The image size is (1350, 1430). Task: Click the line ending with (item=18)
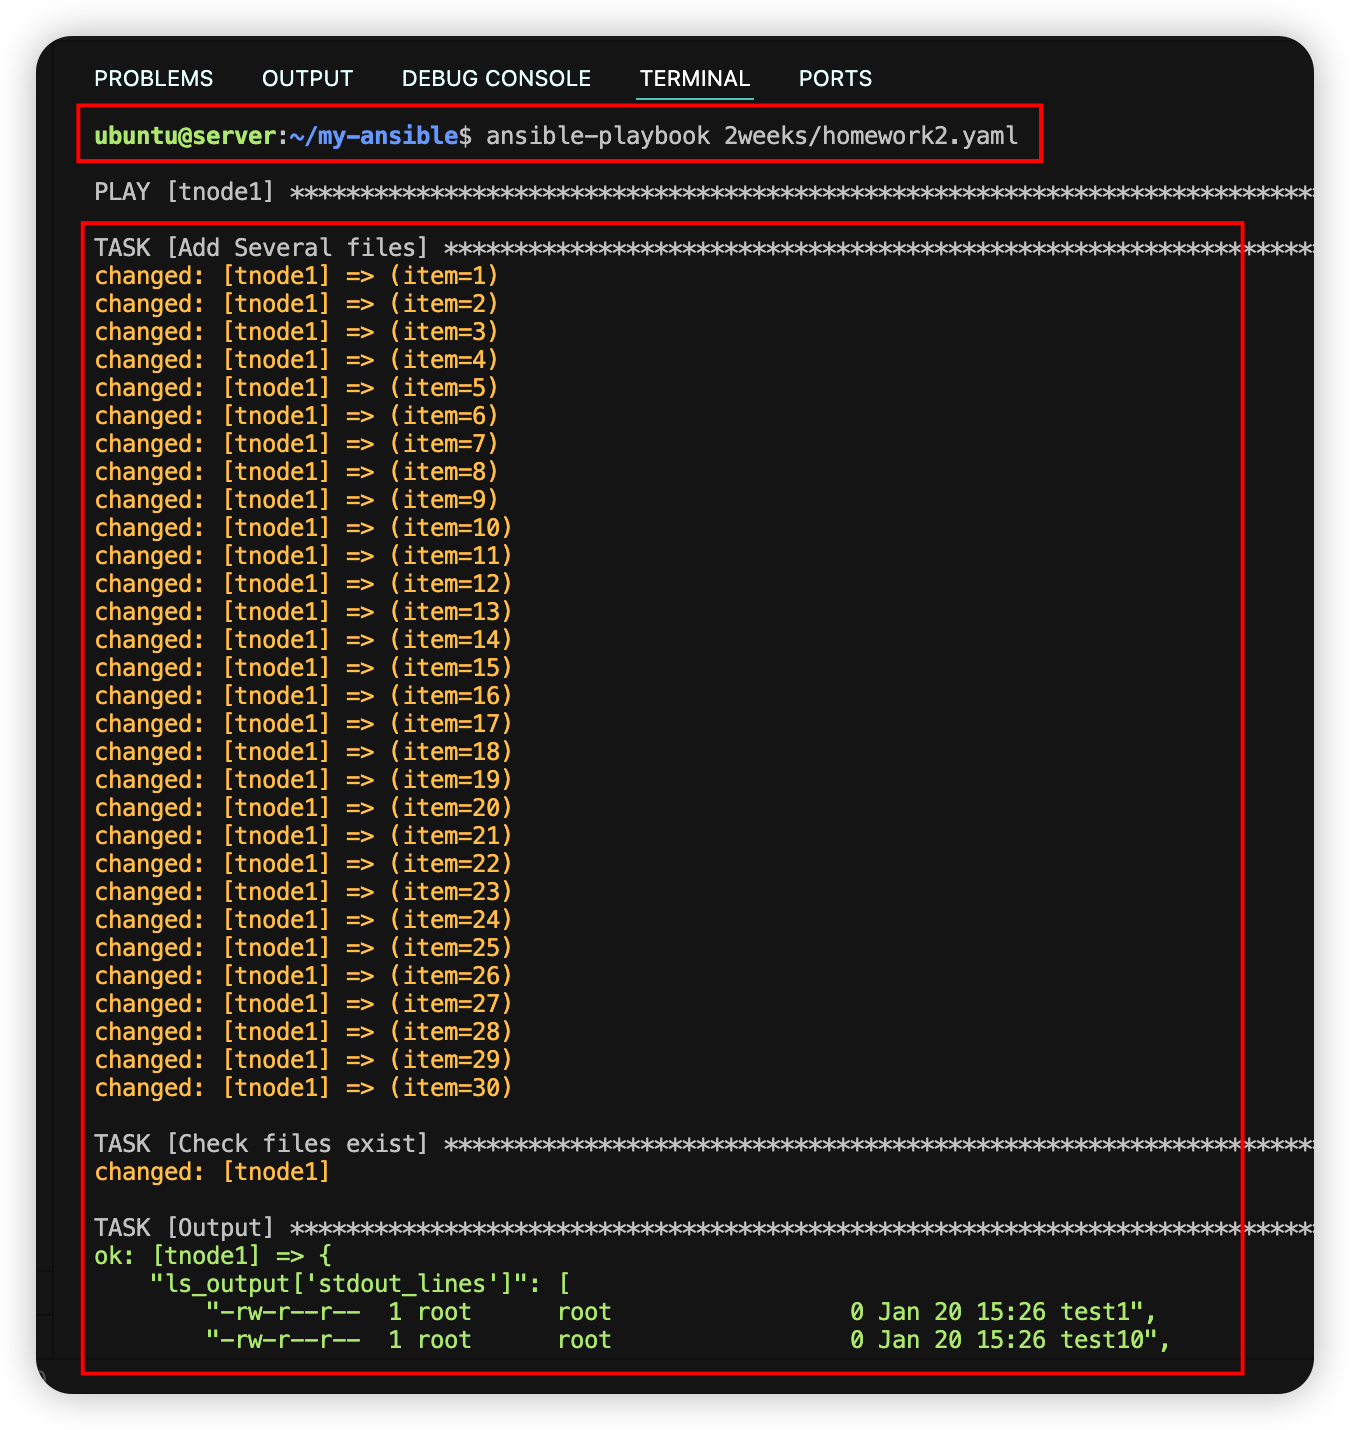tap(303, 751)
